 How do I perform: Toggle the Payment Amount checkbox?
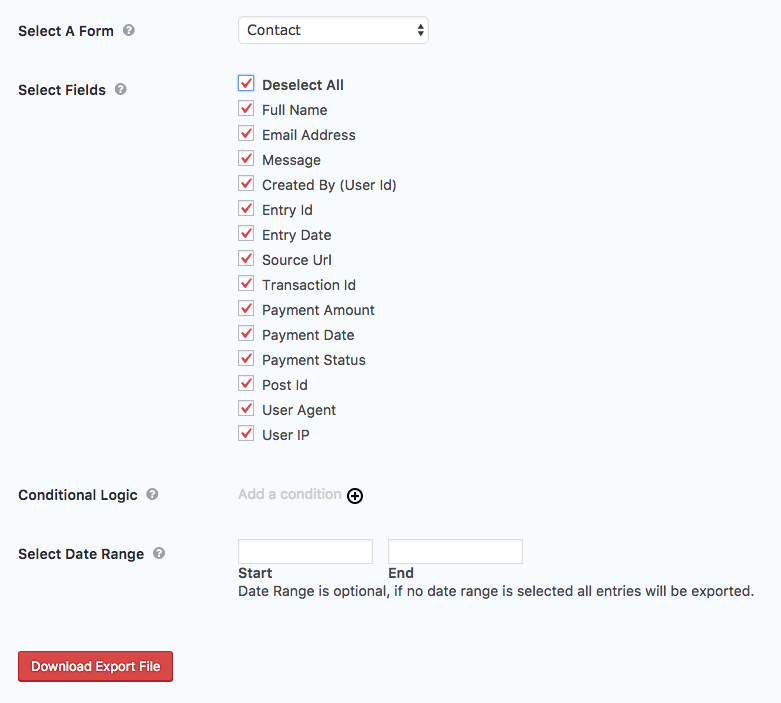(246, 309)
